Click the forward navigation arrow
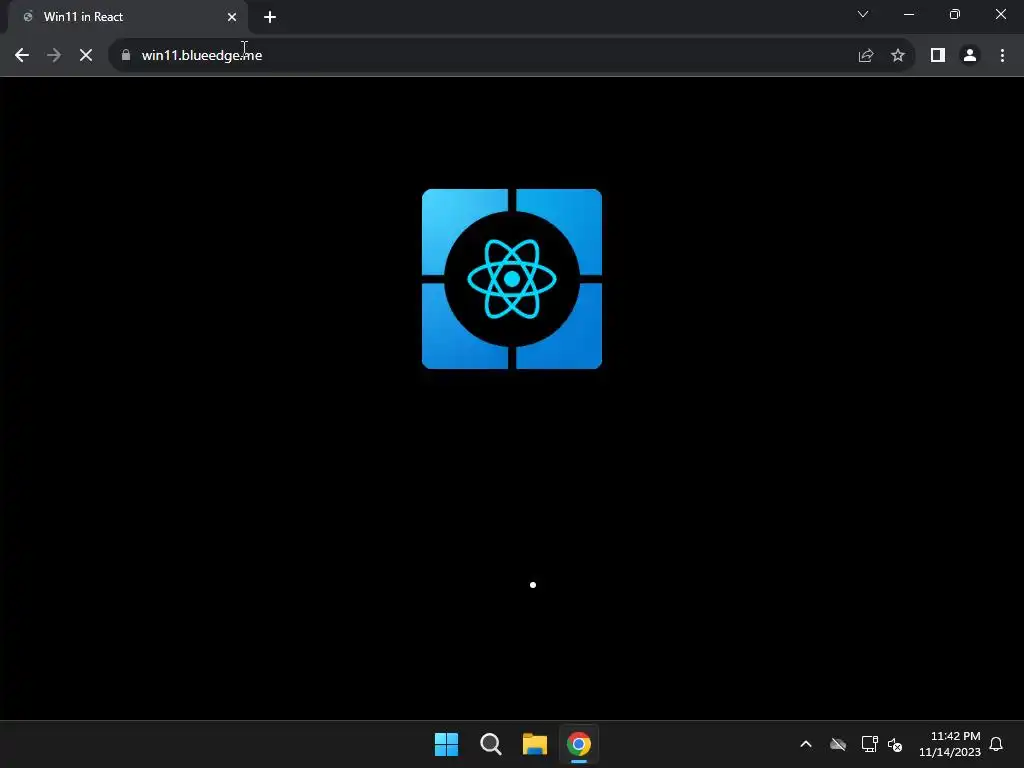 [x=54, y=56]
